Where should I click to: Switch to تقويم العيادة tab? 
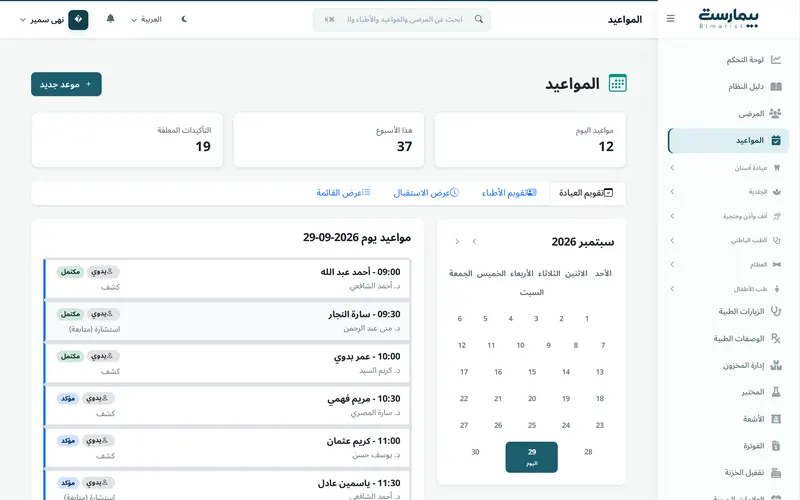(588, 193)
